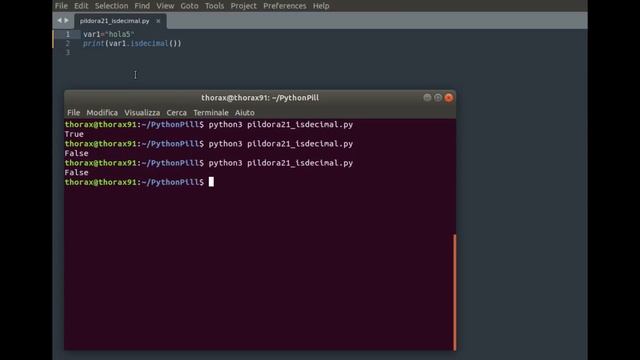This screenshot has height=360, width=640.
Task: Open terminal Modifica menu
Action: click(102, 113)
